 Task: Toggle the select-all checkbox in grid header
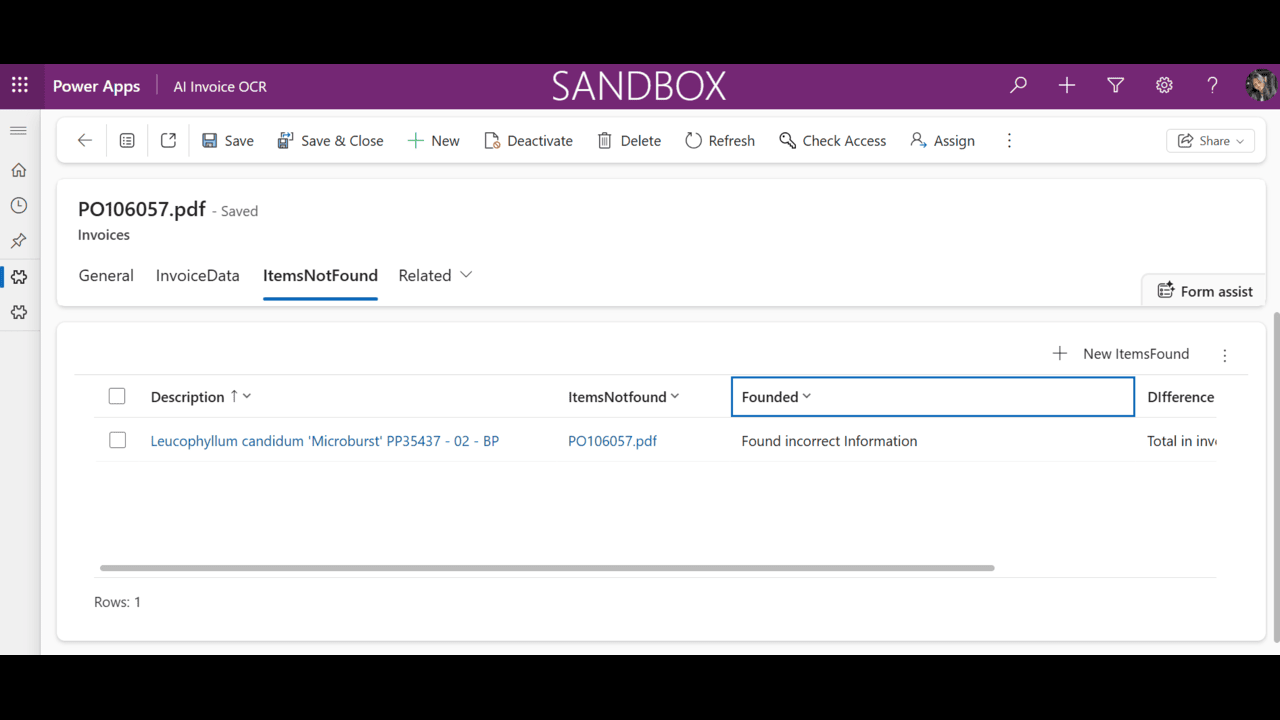[x=117, y=396]
